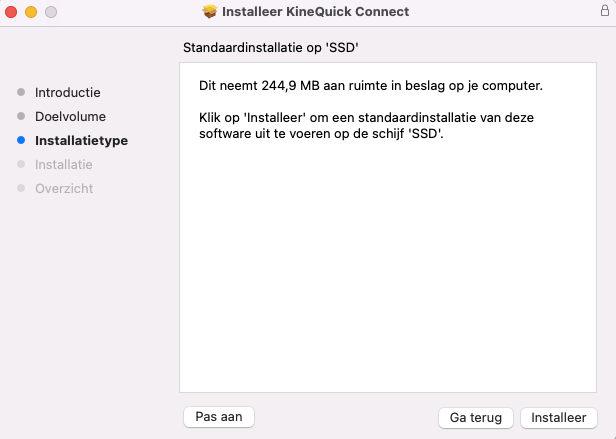
Task: Click the gray bullet beside Doelvolume
Action: [21, 116]
